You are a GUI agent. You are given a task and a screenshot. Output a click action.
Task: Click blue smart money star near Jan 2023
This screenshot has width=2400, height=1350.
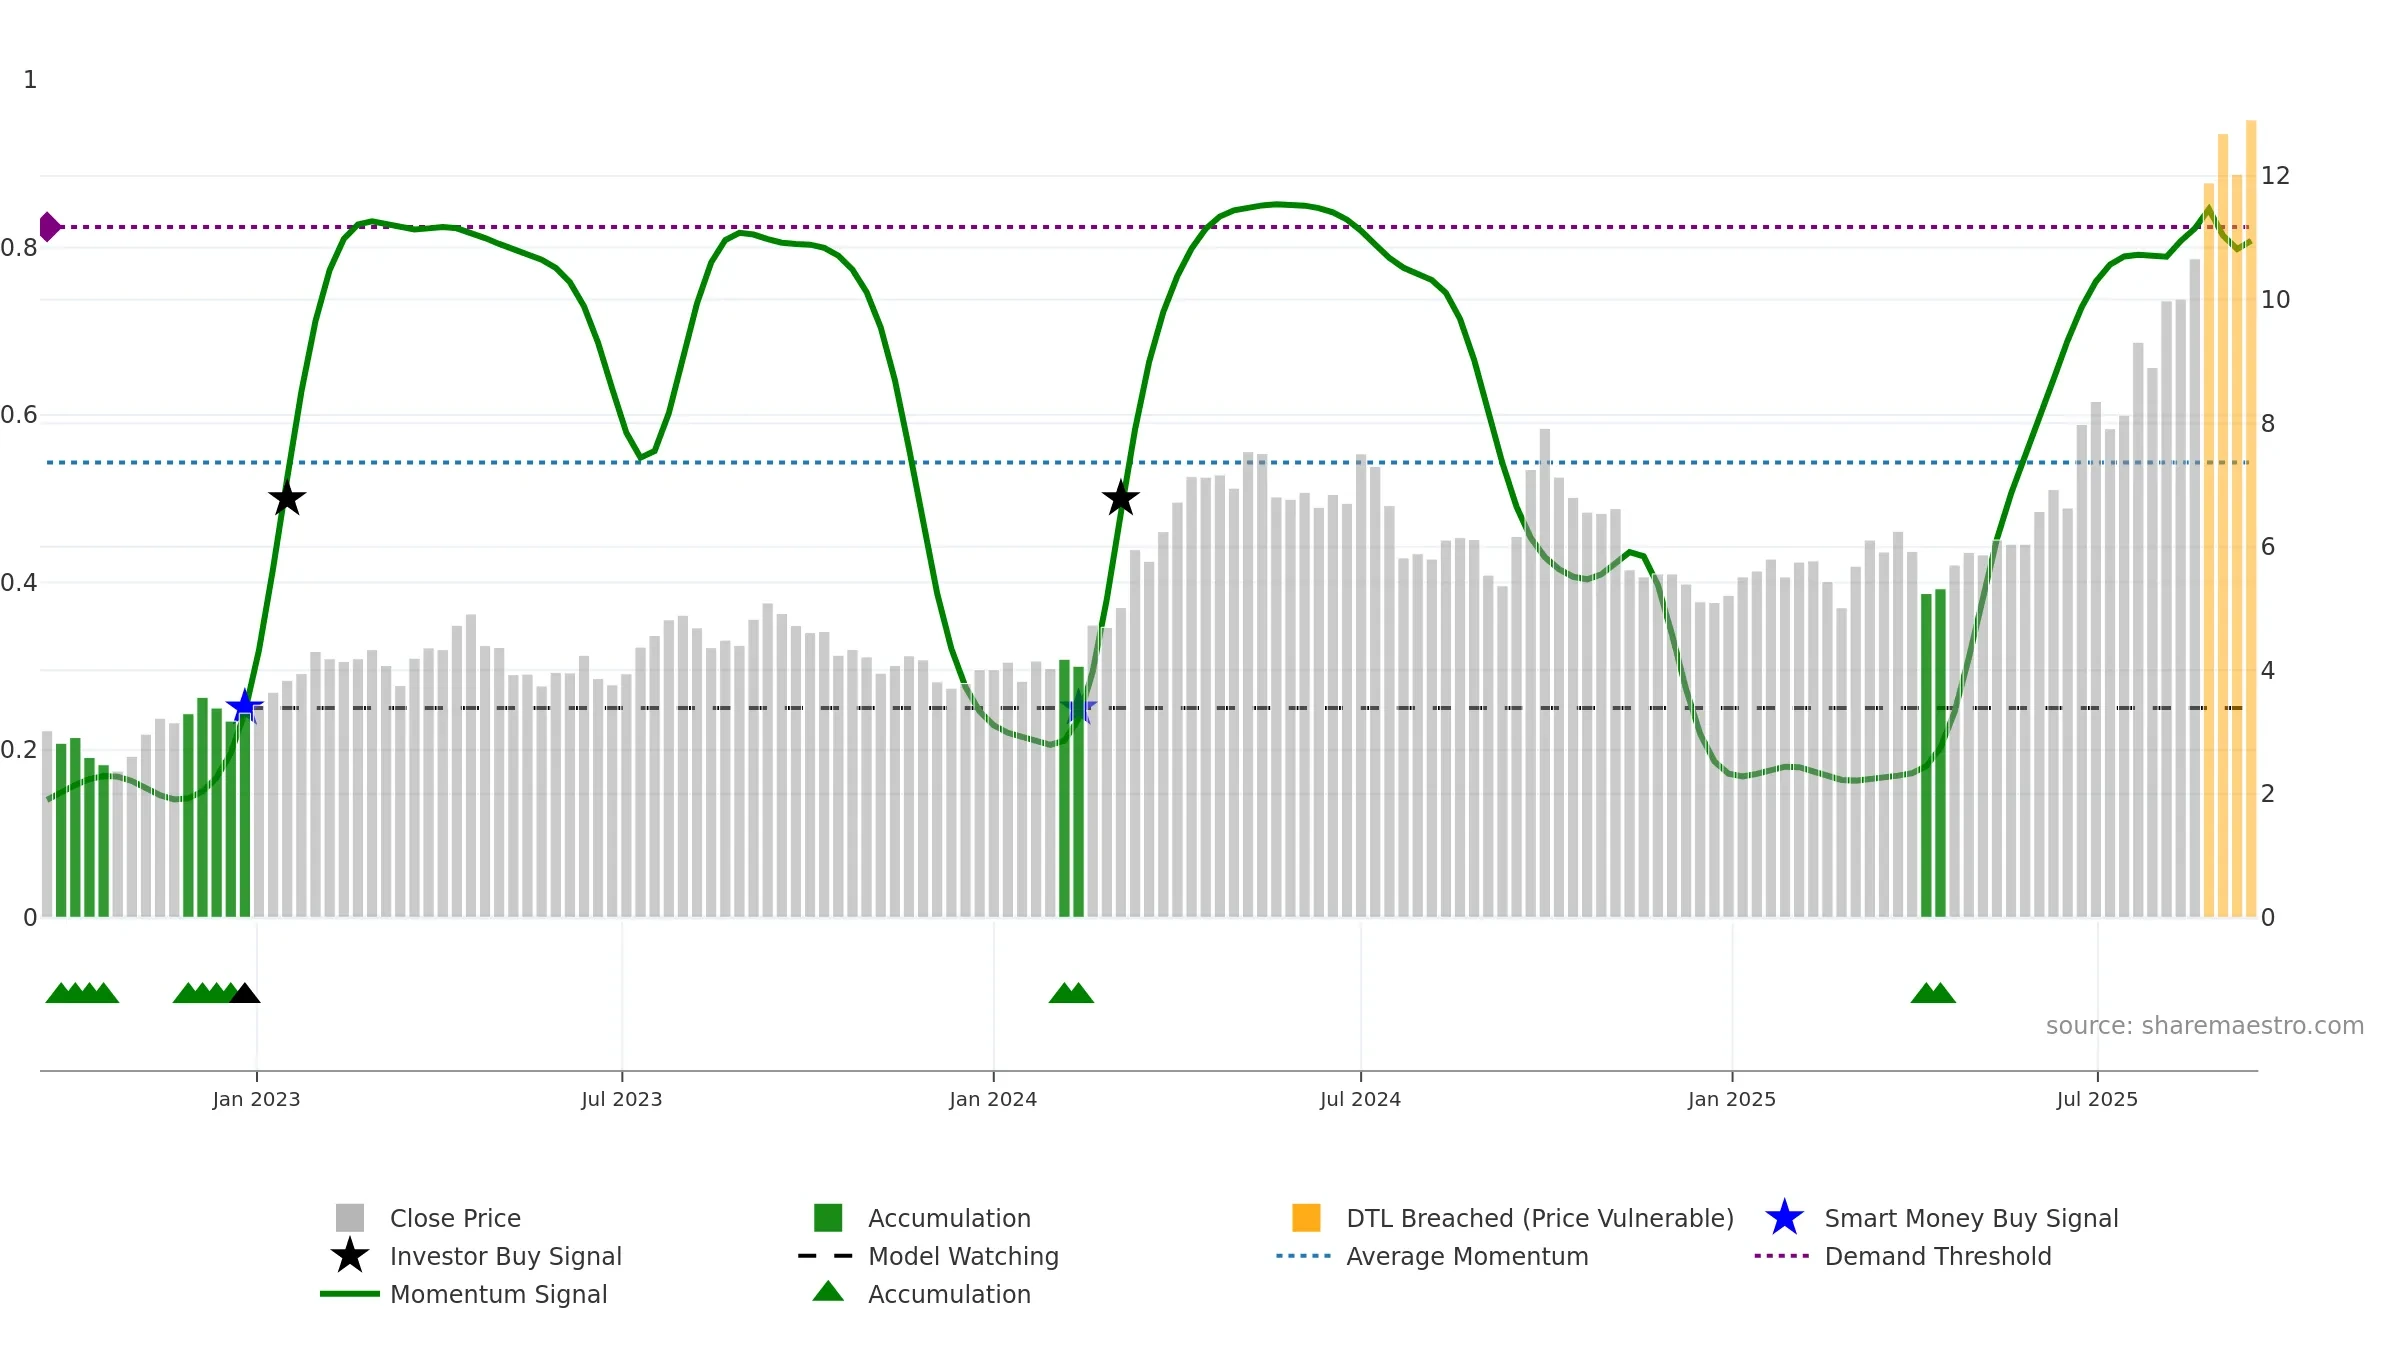[244, 707]
